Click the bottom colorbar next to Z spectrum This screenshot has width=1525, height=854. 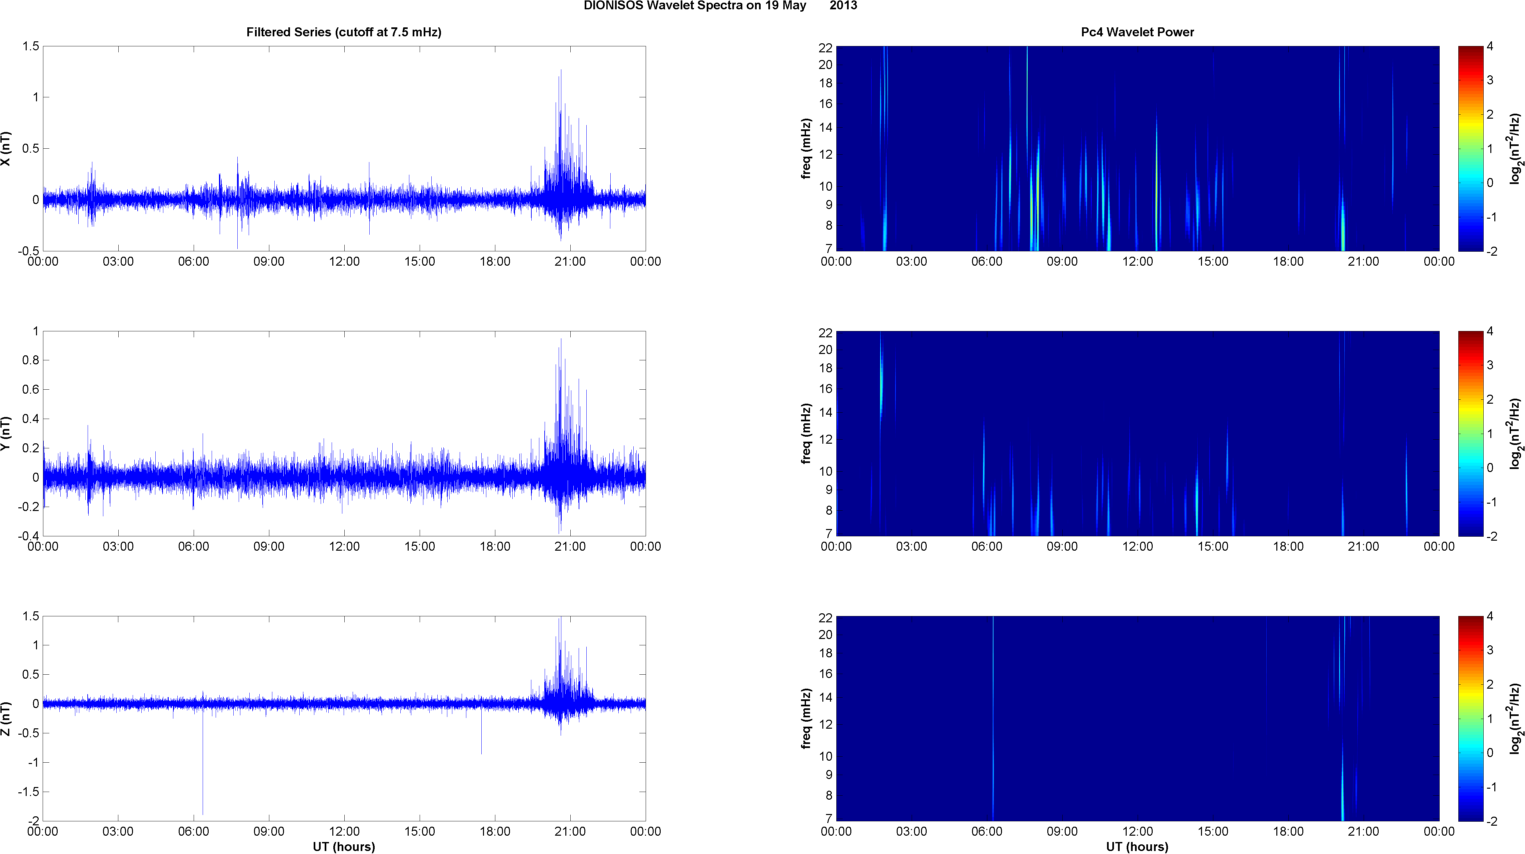pyautogui.click(x=1470, y=718)
